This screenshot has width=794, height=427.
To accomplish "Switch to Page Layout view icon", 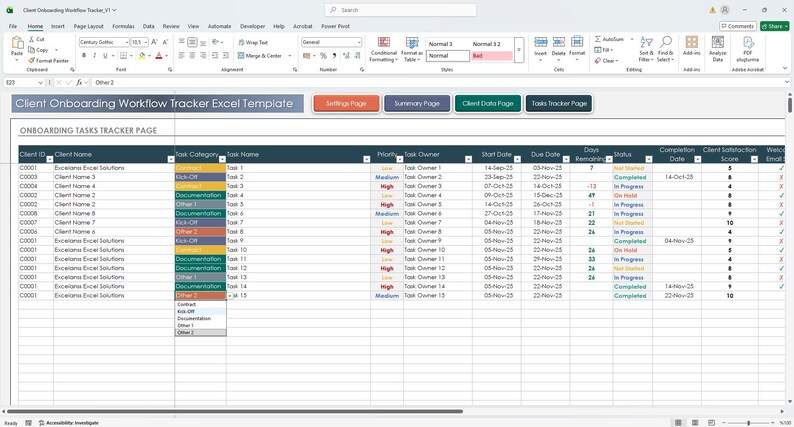I will point(695,422).
